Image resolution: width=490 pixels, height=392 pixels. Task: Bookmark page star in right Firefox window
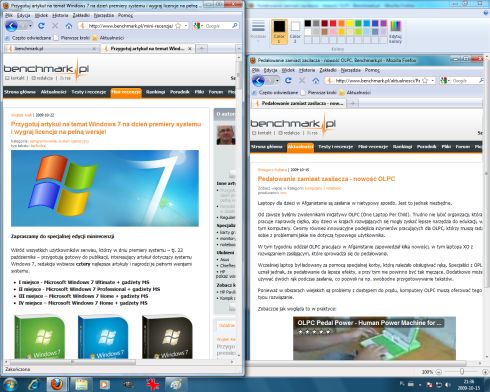pos(425,80)
